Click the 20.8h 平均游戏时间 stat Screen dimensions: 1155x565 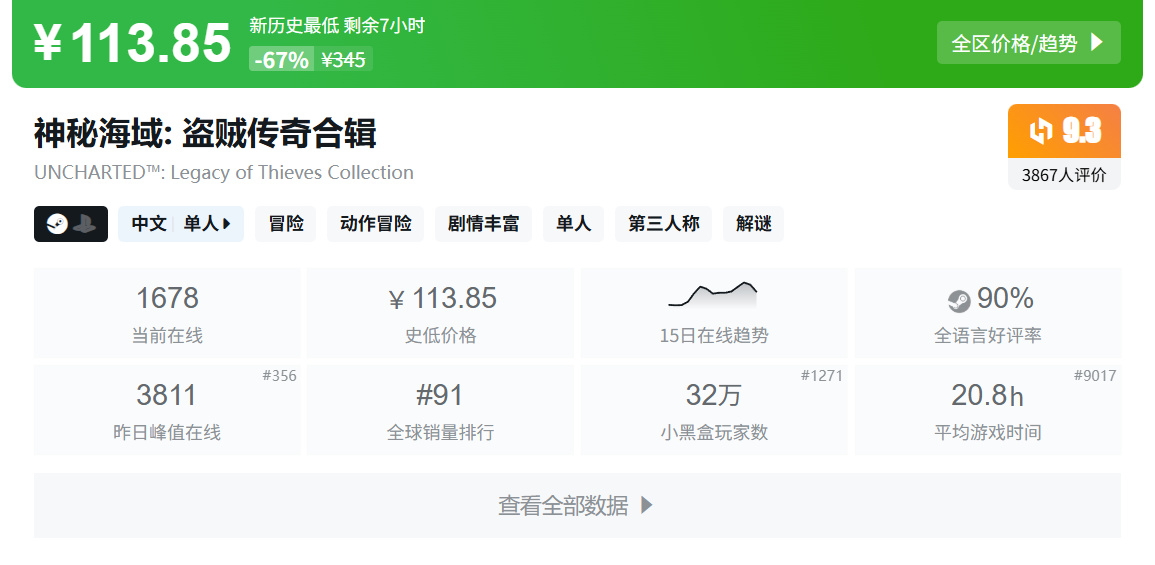click(987, 410)
